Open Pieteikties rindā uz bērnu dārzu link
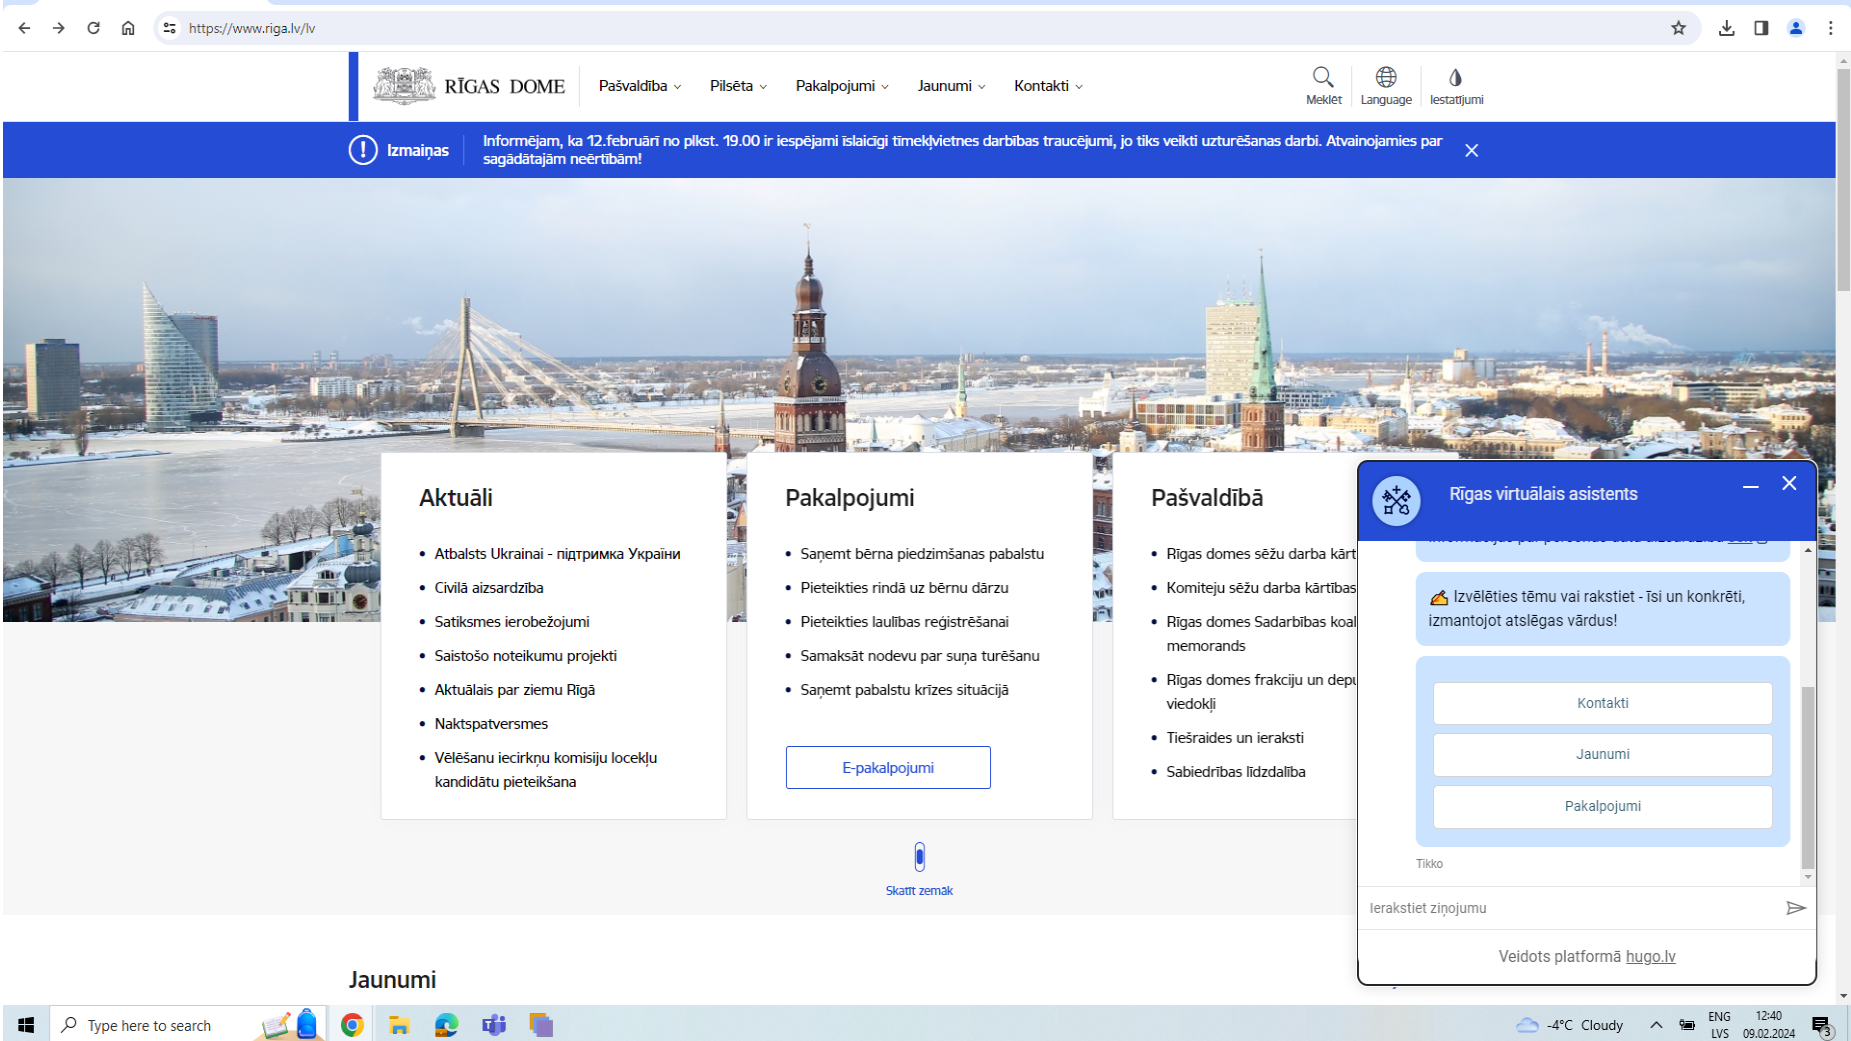The width and height of the screenshot is (1851, 1041). (904, 587)
